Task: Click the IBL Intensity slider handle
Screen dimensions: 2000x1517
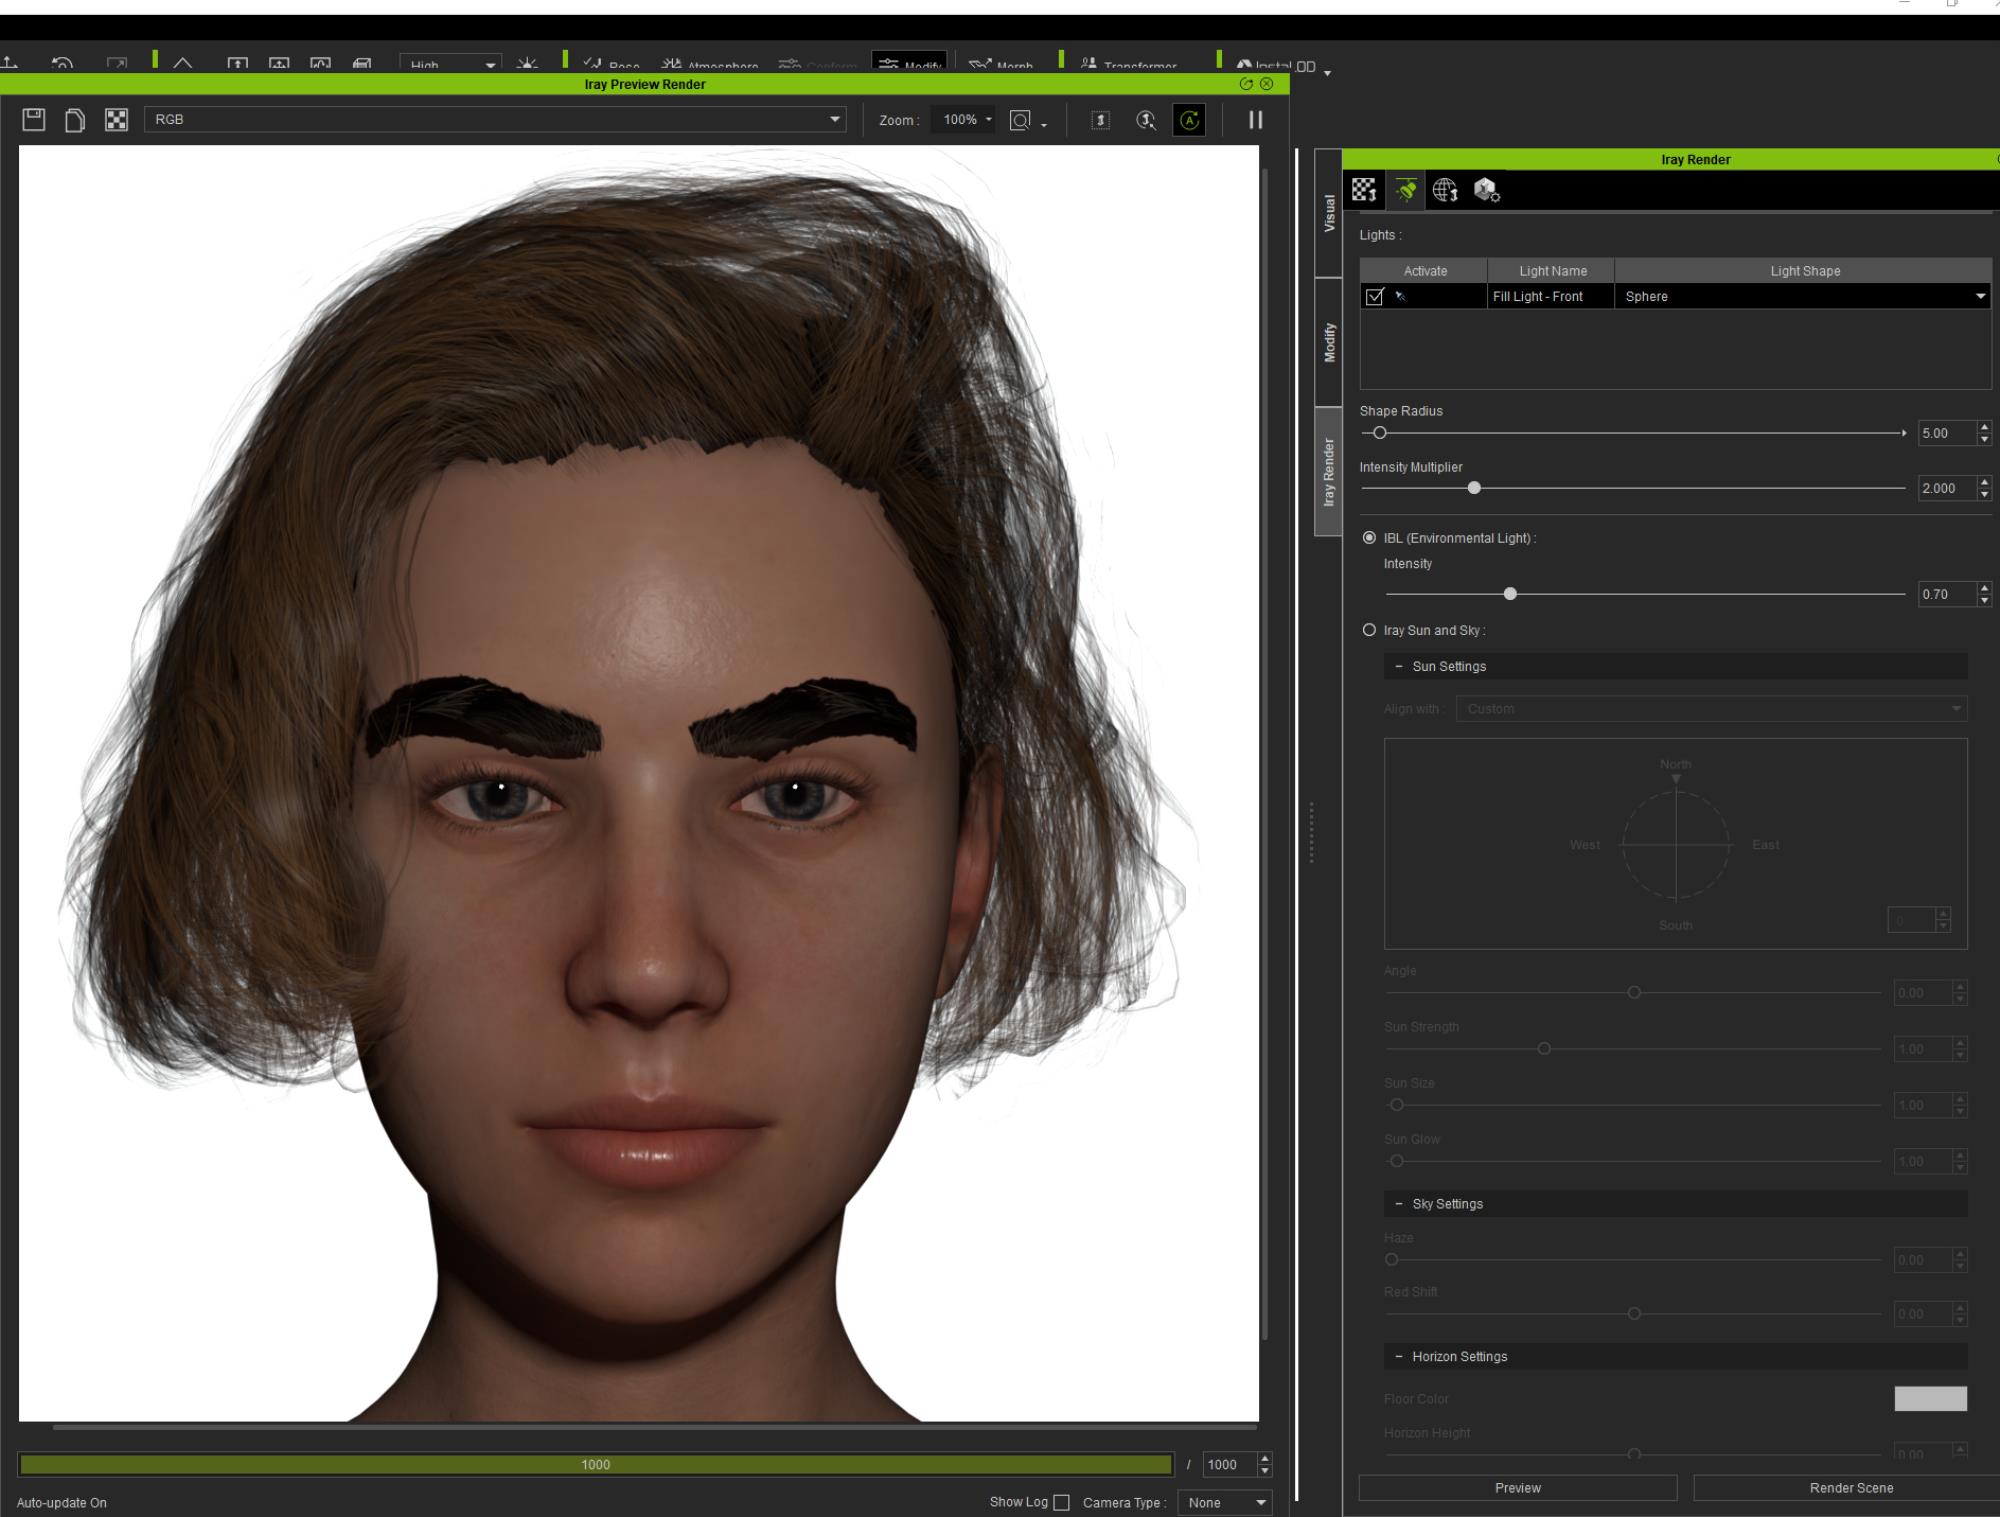Action: point(1510,594)
